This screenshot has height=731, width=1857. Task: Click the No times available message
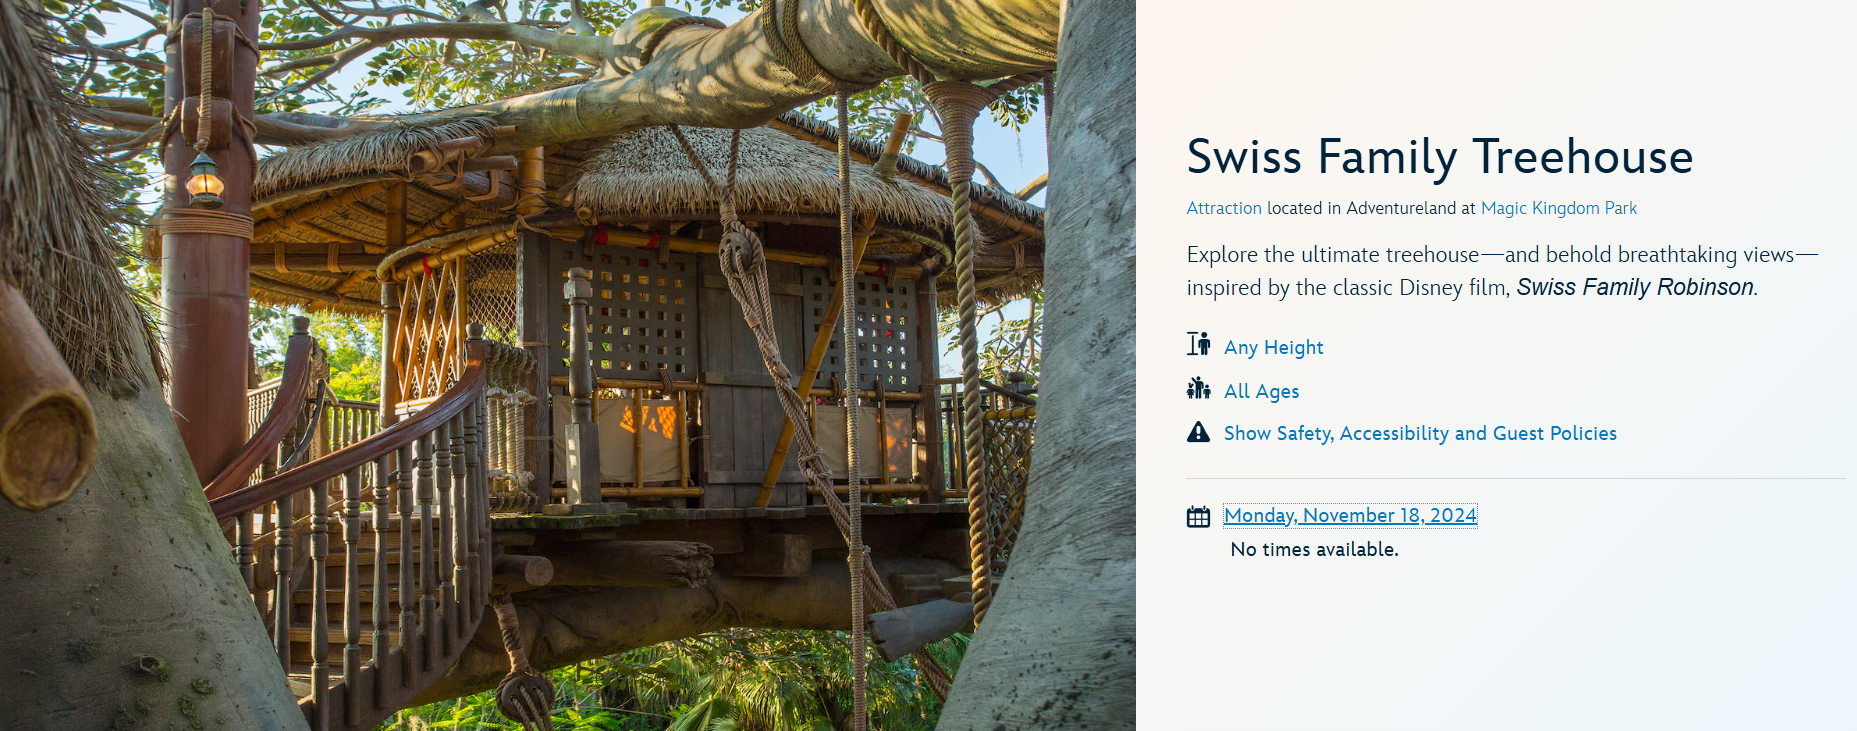click(1314, 549)
